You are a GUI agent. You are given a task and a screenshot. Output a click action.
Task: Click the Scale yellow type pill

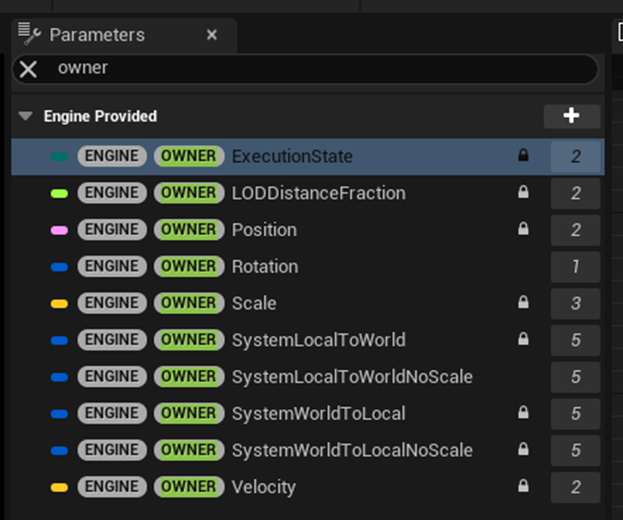[x=59, y=303]
